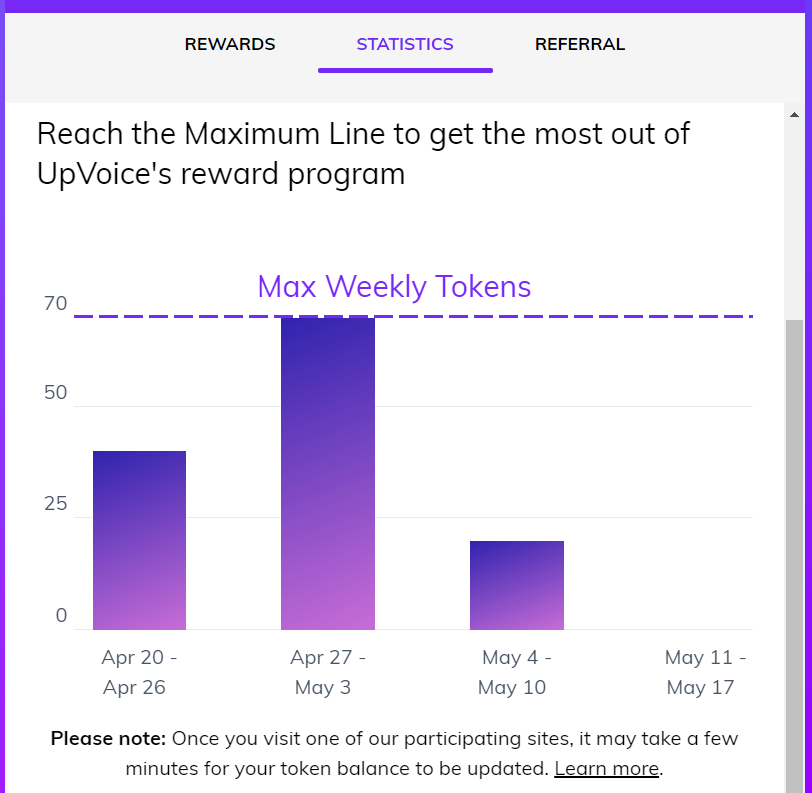
Task: Switch to the REFERRAL tab
Action: pyautogui.click(x=580, y=44)
